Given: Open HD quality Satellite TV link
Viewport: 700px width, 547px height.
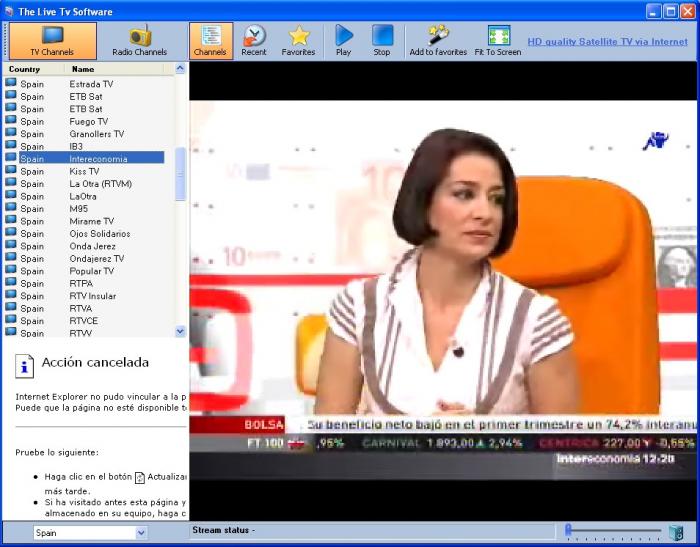Looking at the screenshot, I should (608, 42).
